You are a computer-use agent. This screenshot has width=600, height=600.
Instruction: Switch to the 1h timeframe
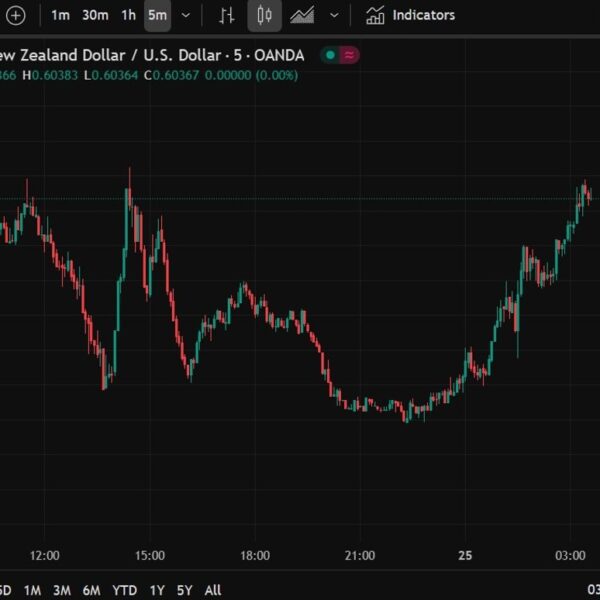tap(128, 15)
